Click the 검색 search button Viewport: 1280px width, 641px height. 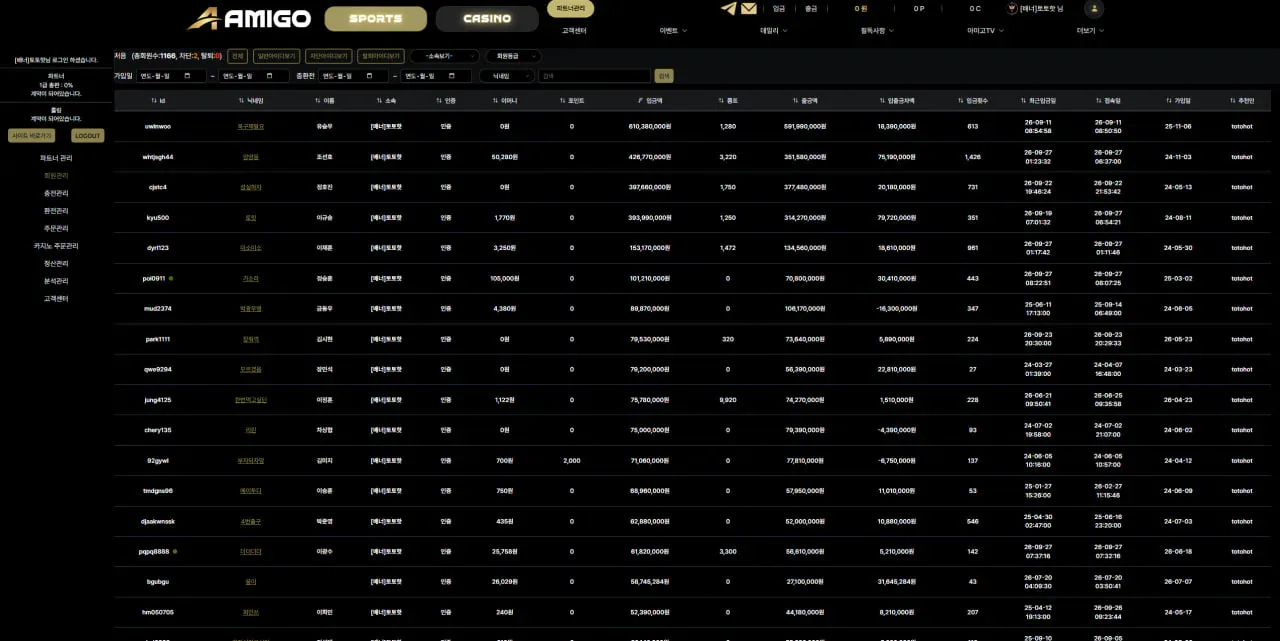664,76
